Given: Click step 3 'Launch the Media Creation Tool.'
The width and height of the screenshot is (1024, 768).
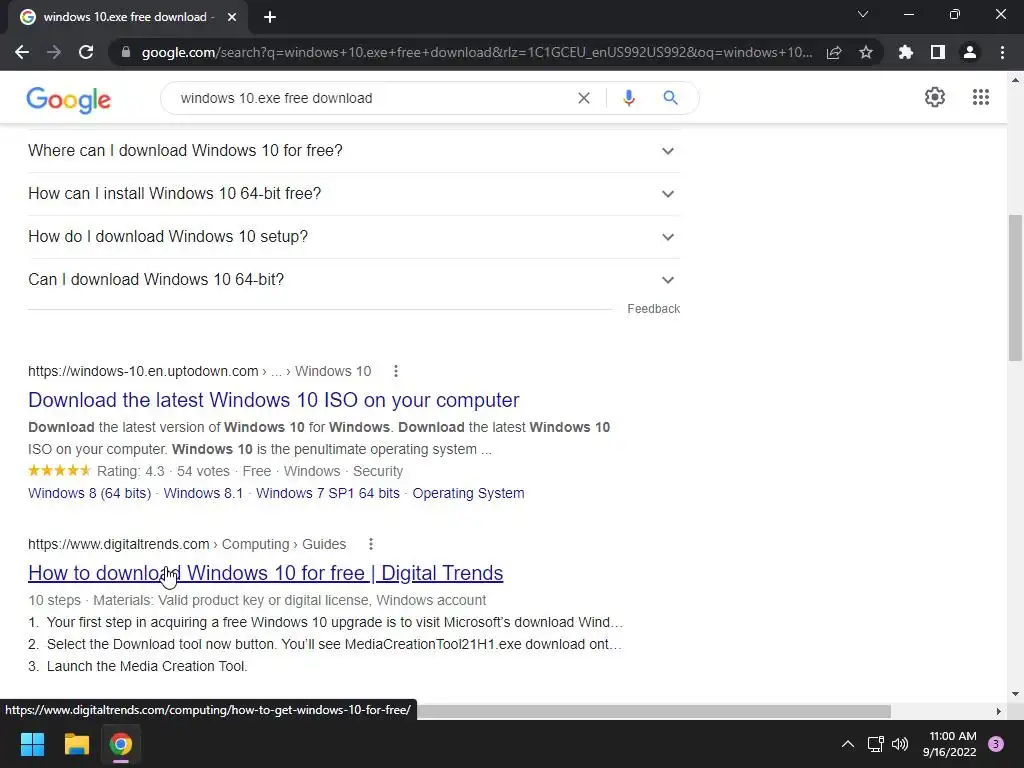Looking at the screenshot, I should 147,666.
